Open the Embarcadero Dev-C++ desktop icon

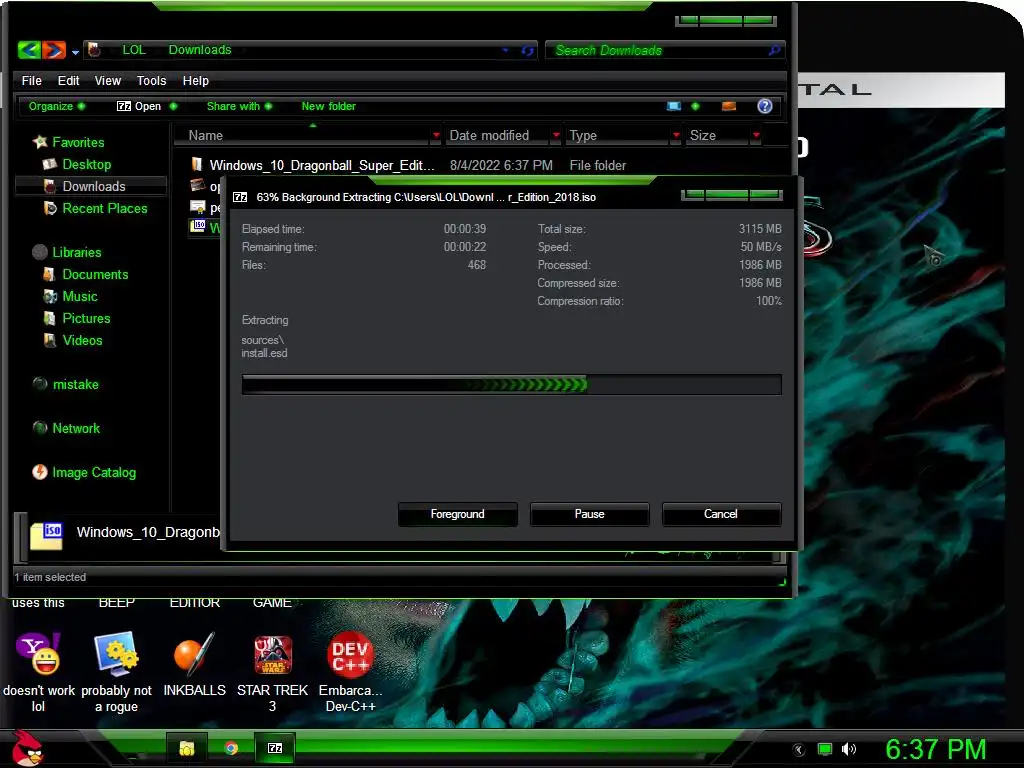pos(351,671)
